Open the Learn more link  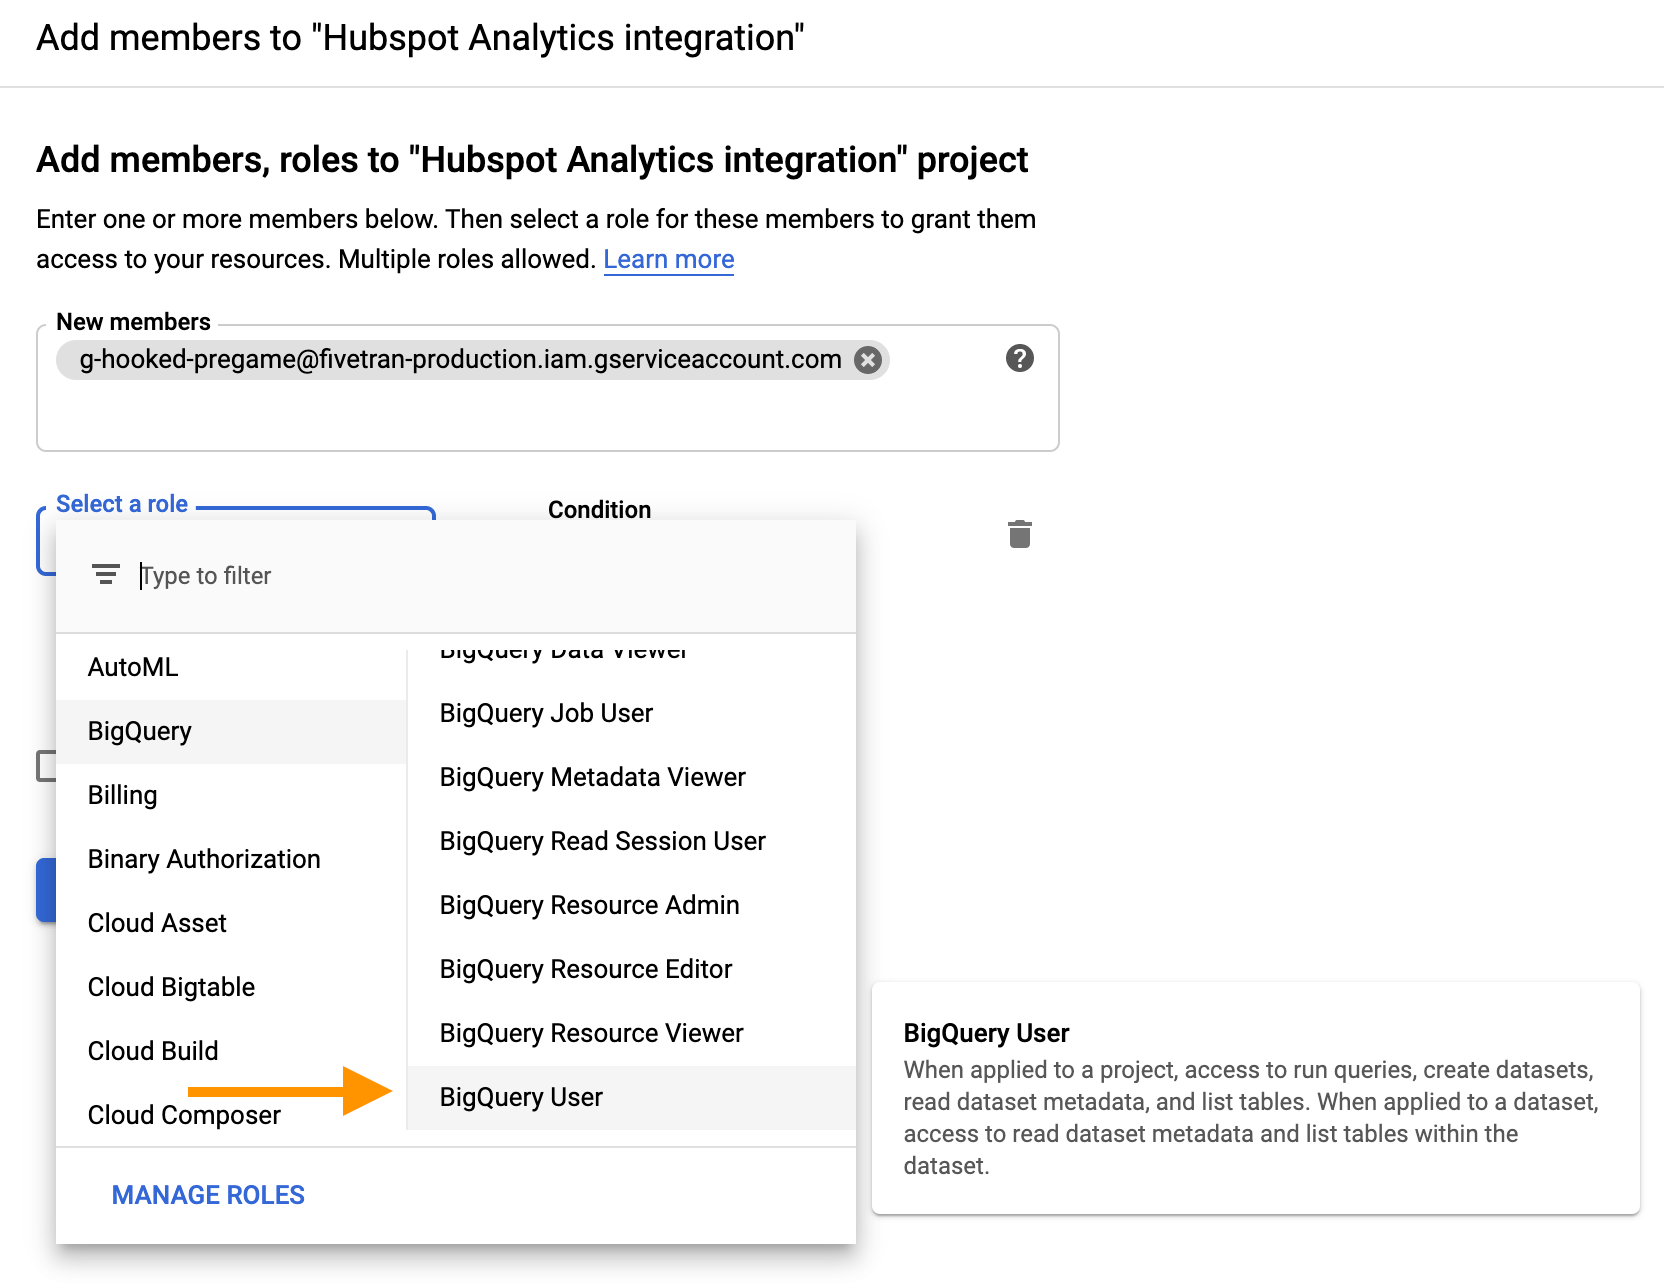(668, 259)
